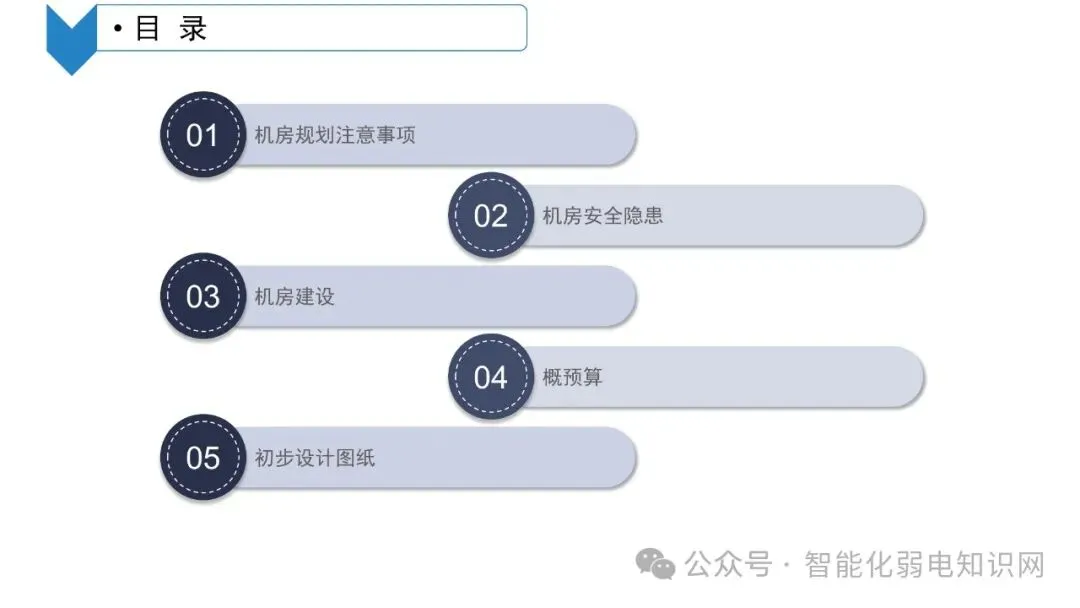Click the 05 numbered circle

203,458
